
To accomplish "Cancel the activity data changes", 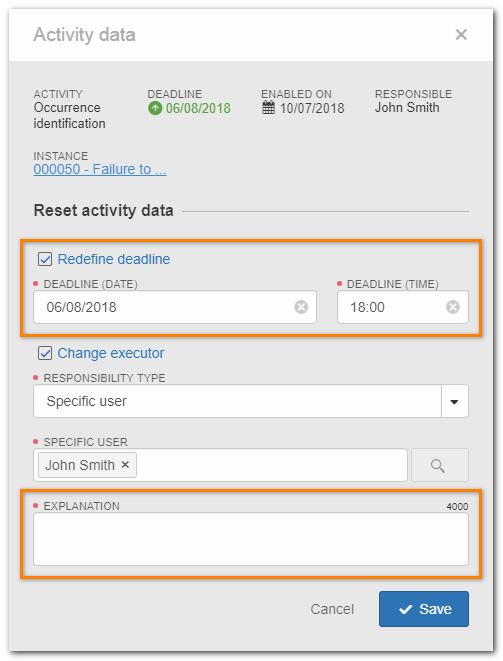I will pos(332,609).
